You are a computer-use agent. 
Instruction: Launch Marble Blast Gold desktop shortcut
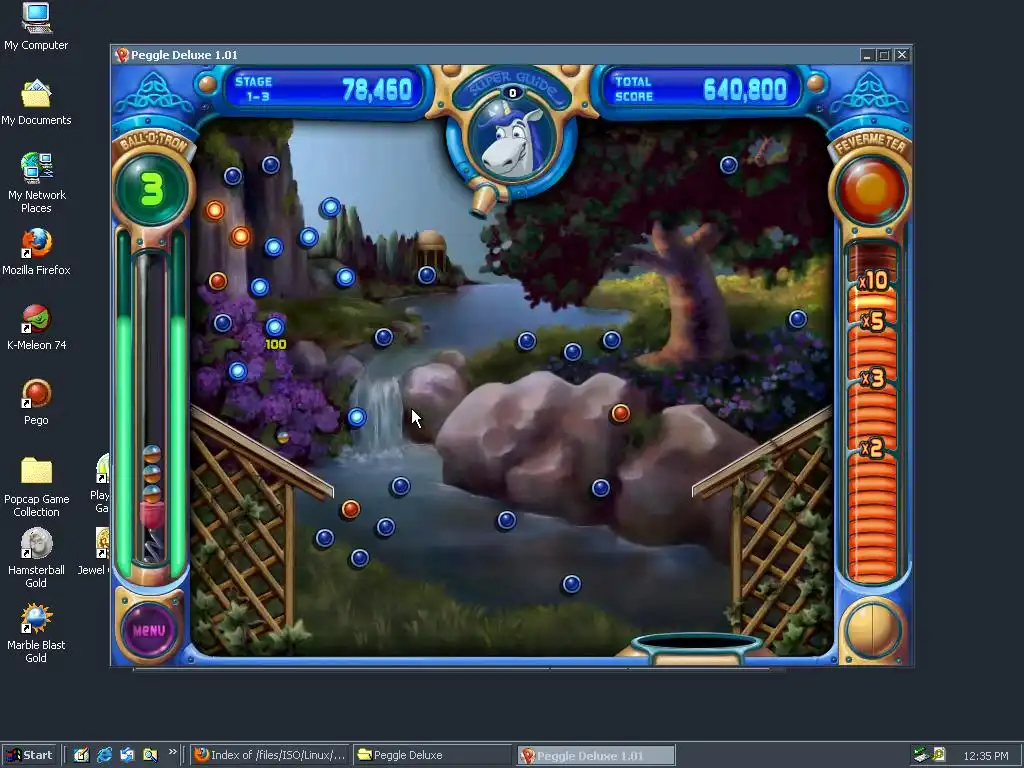pos(36,633)
